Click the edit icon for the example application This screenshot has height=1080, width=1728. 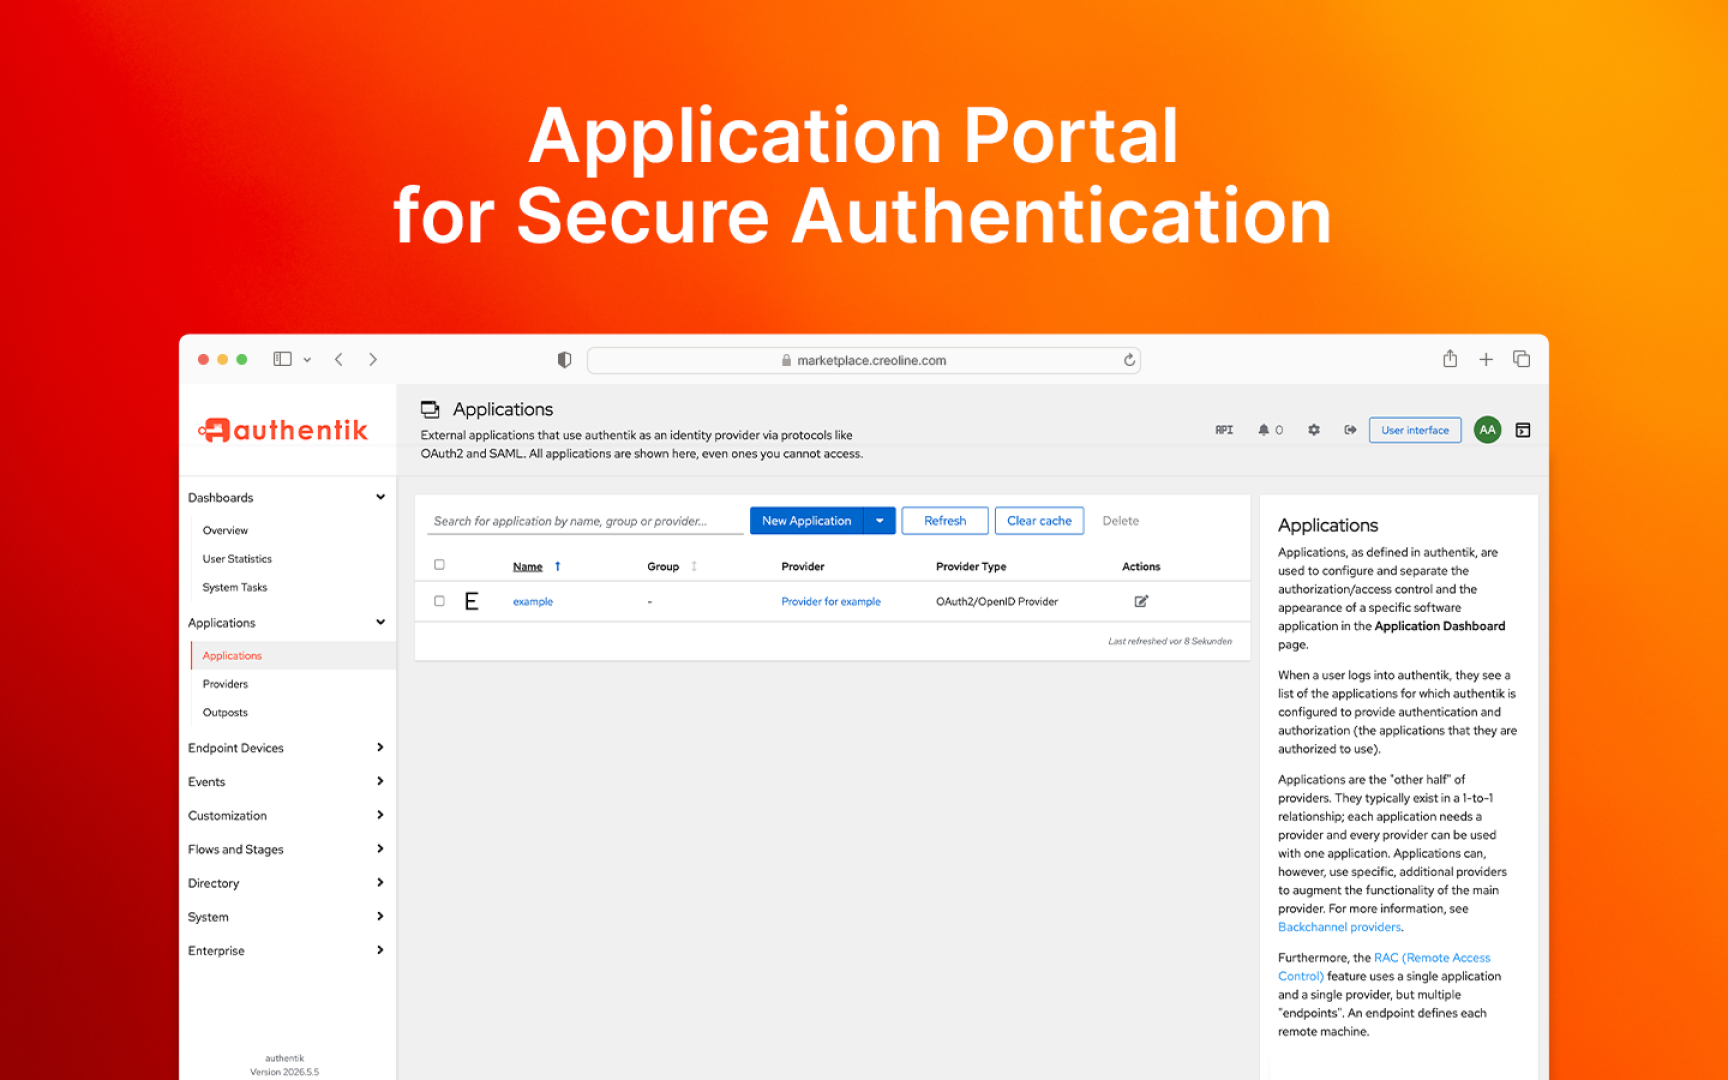click(x=1141, y=601)
